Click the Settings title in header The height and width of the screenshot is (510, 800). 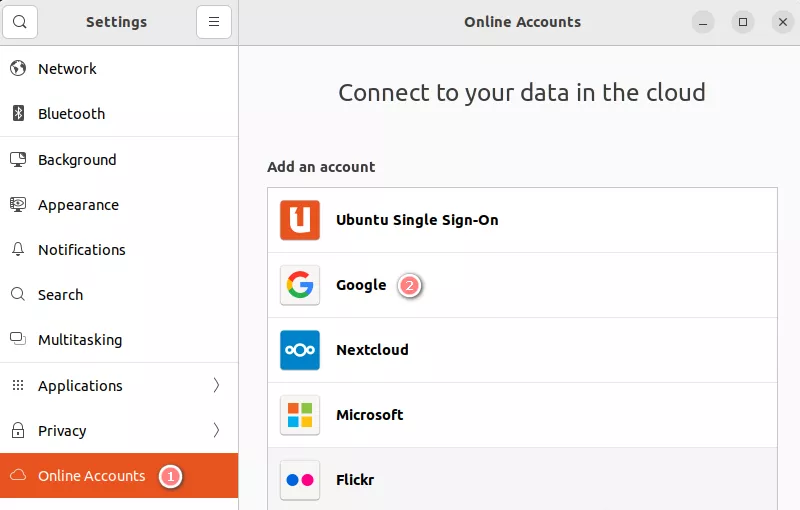pos(116,22)
